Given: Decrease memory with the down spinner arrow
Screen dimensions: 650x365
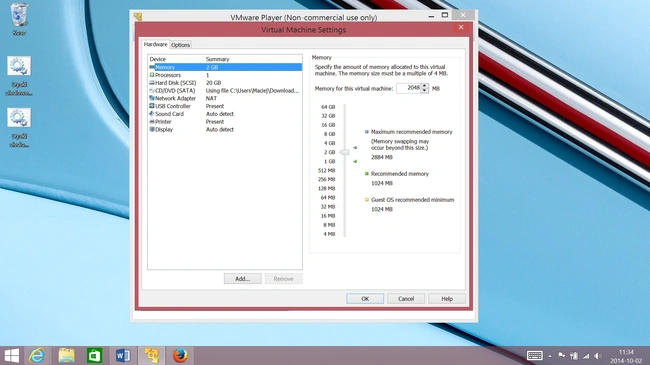Looking at the screenshot, I should (x=424, y=90).
